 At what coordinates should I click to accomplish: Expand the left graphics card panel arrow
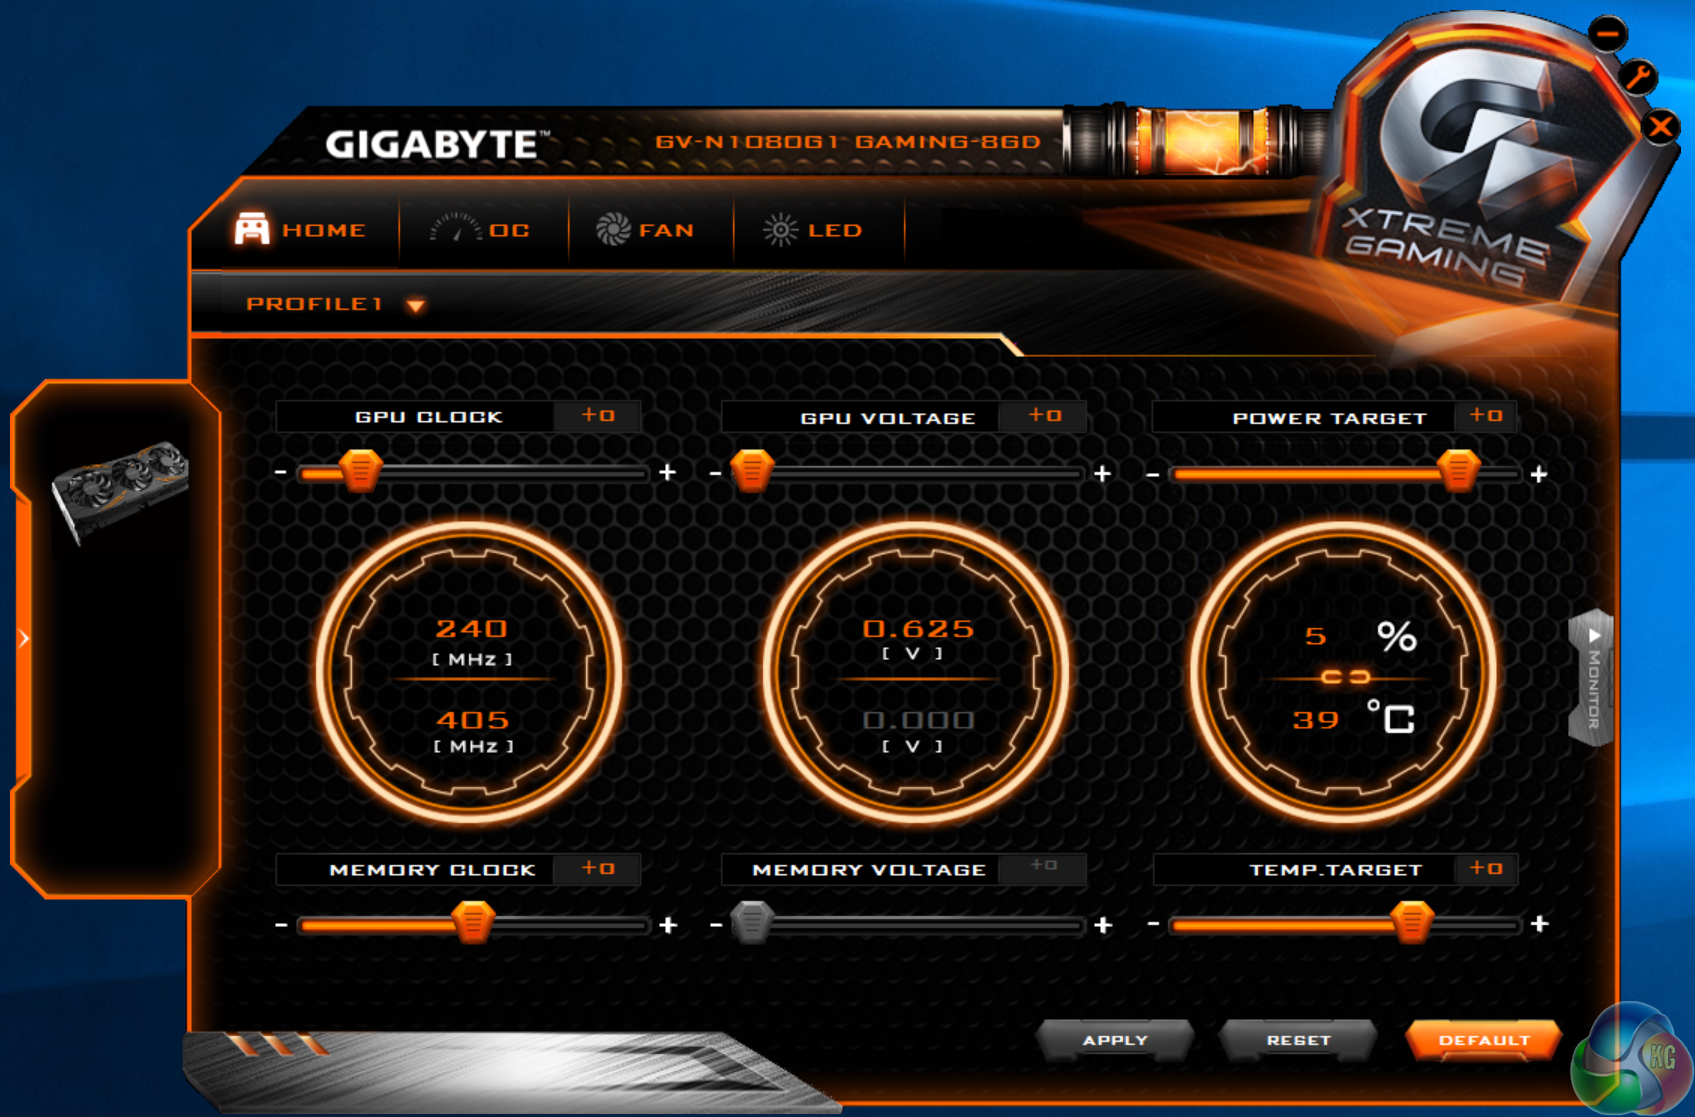24,638
